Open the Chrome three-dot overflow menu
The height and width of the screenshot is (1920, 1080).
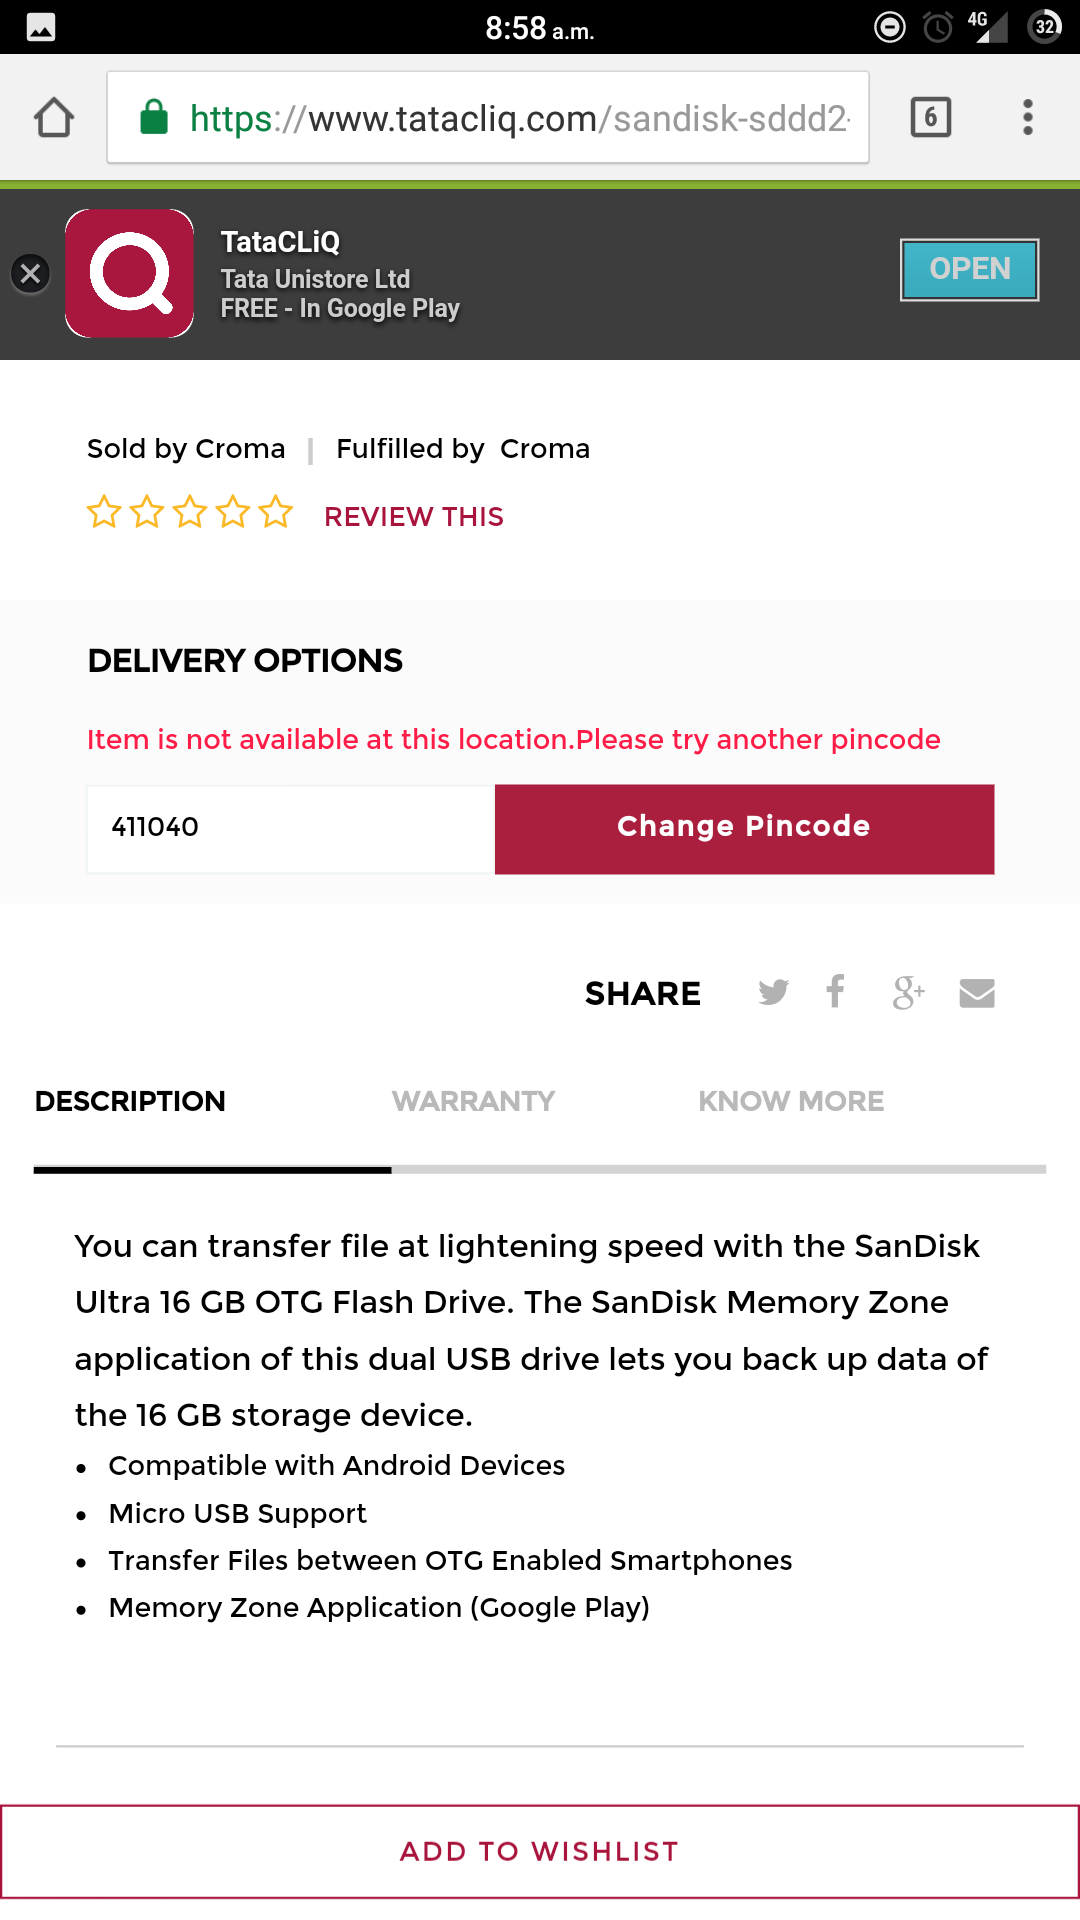[x=1027, y=117]
